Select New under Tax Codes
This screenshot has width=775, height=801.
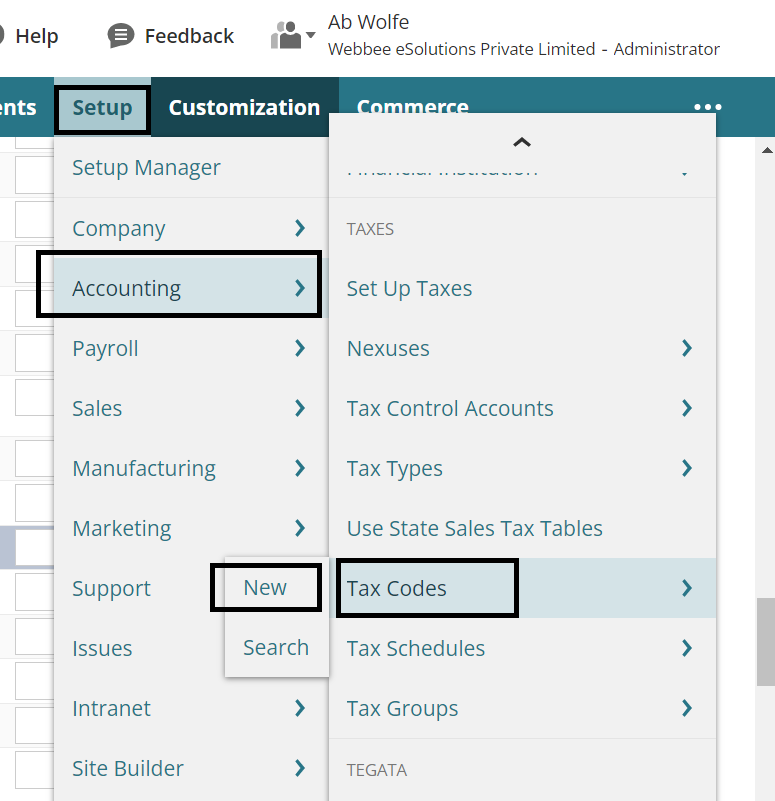(265, 588)
